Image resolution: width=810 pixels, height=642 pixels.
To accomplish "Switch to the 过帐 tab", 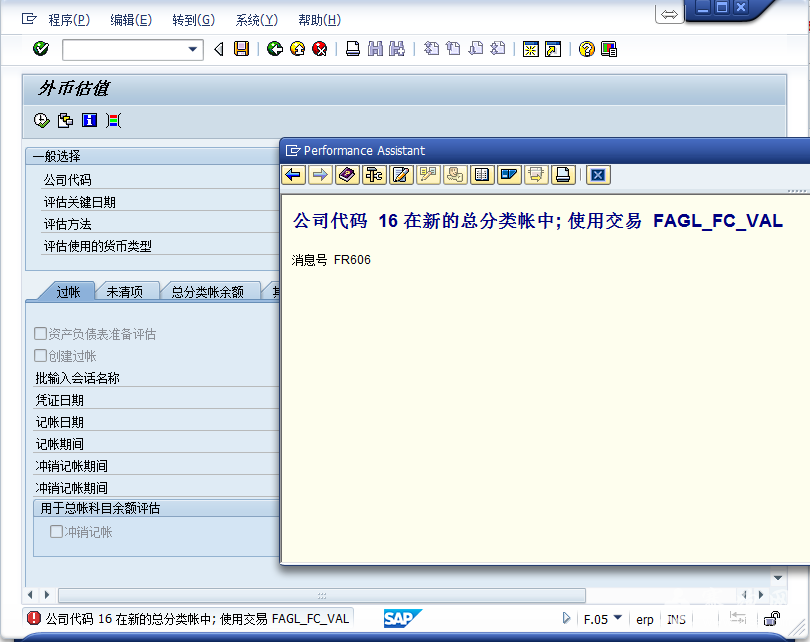I will [68, 292].
